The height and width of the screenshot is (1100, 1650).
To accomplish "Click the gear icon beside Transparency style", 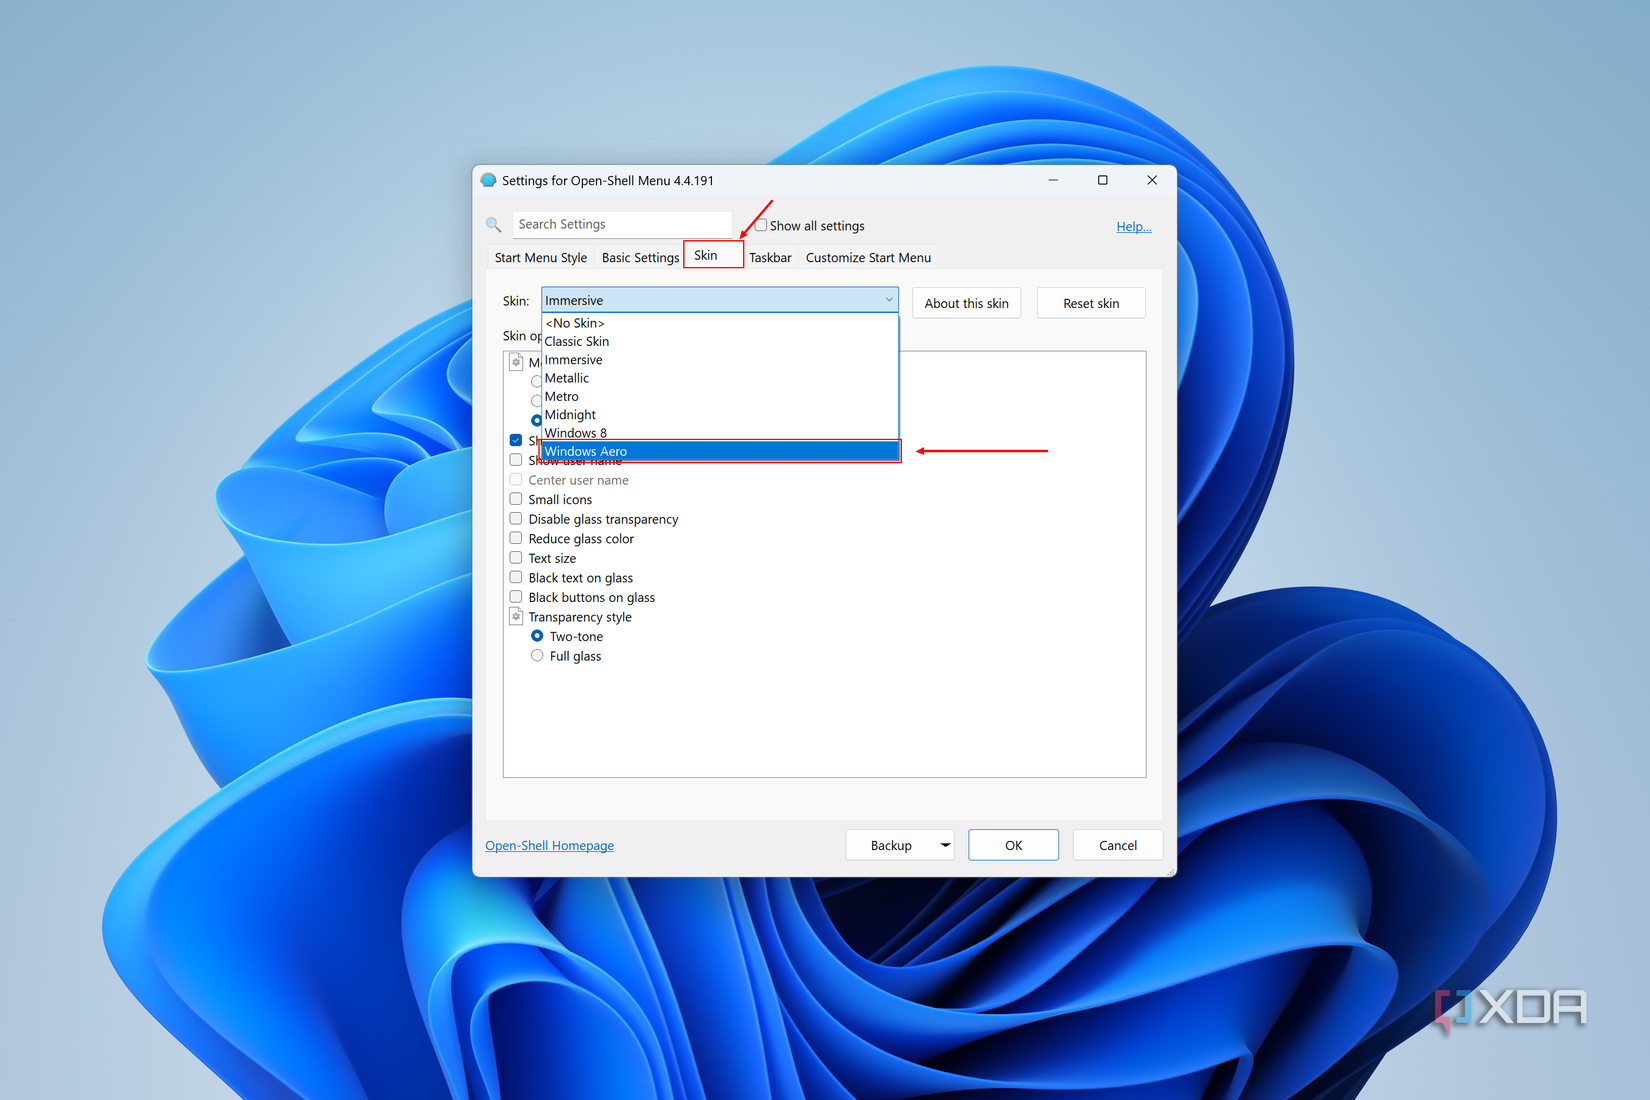I will point(516,616).
